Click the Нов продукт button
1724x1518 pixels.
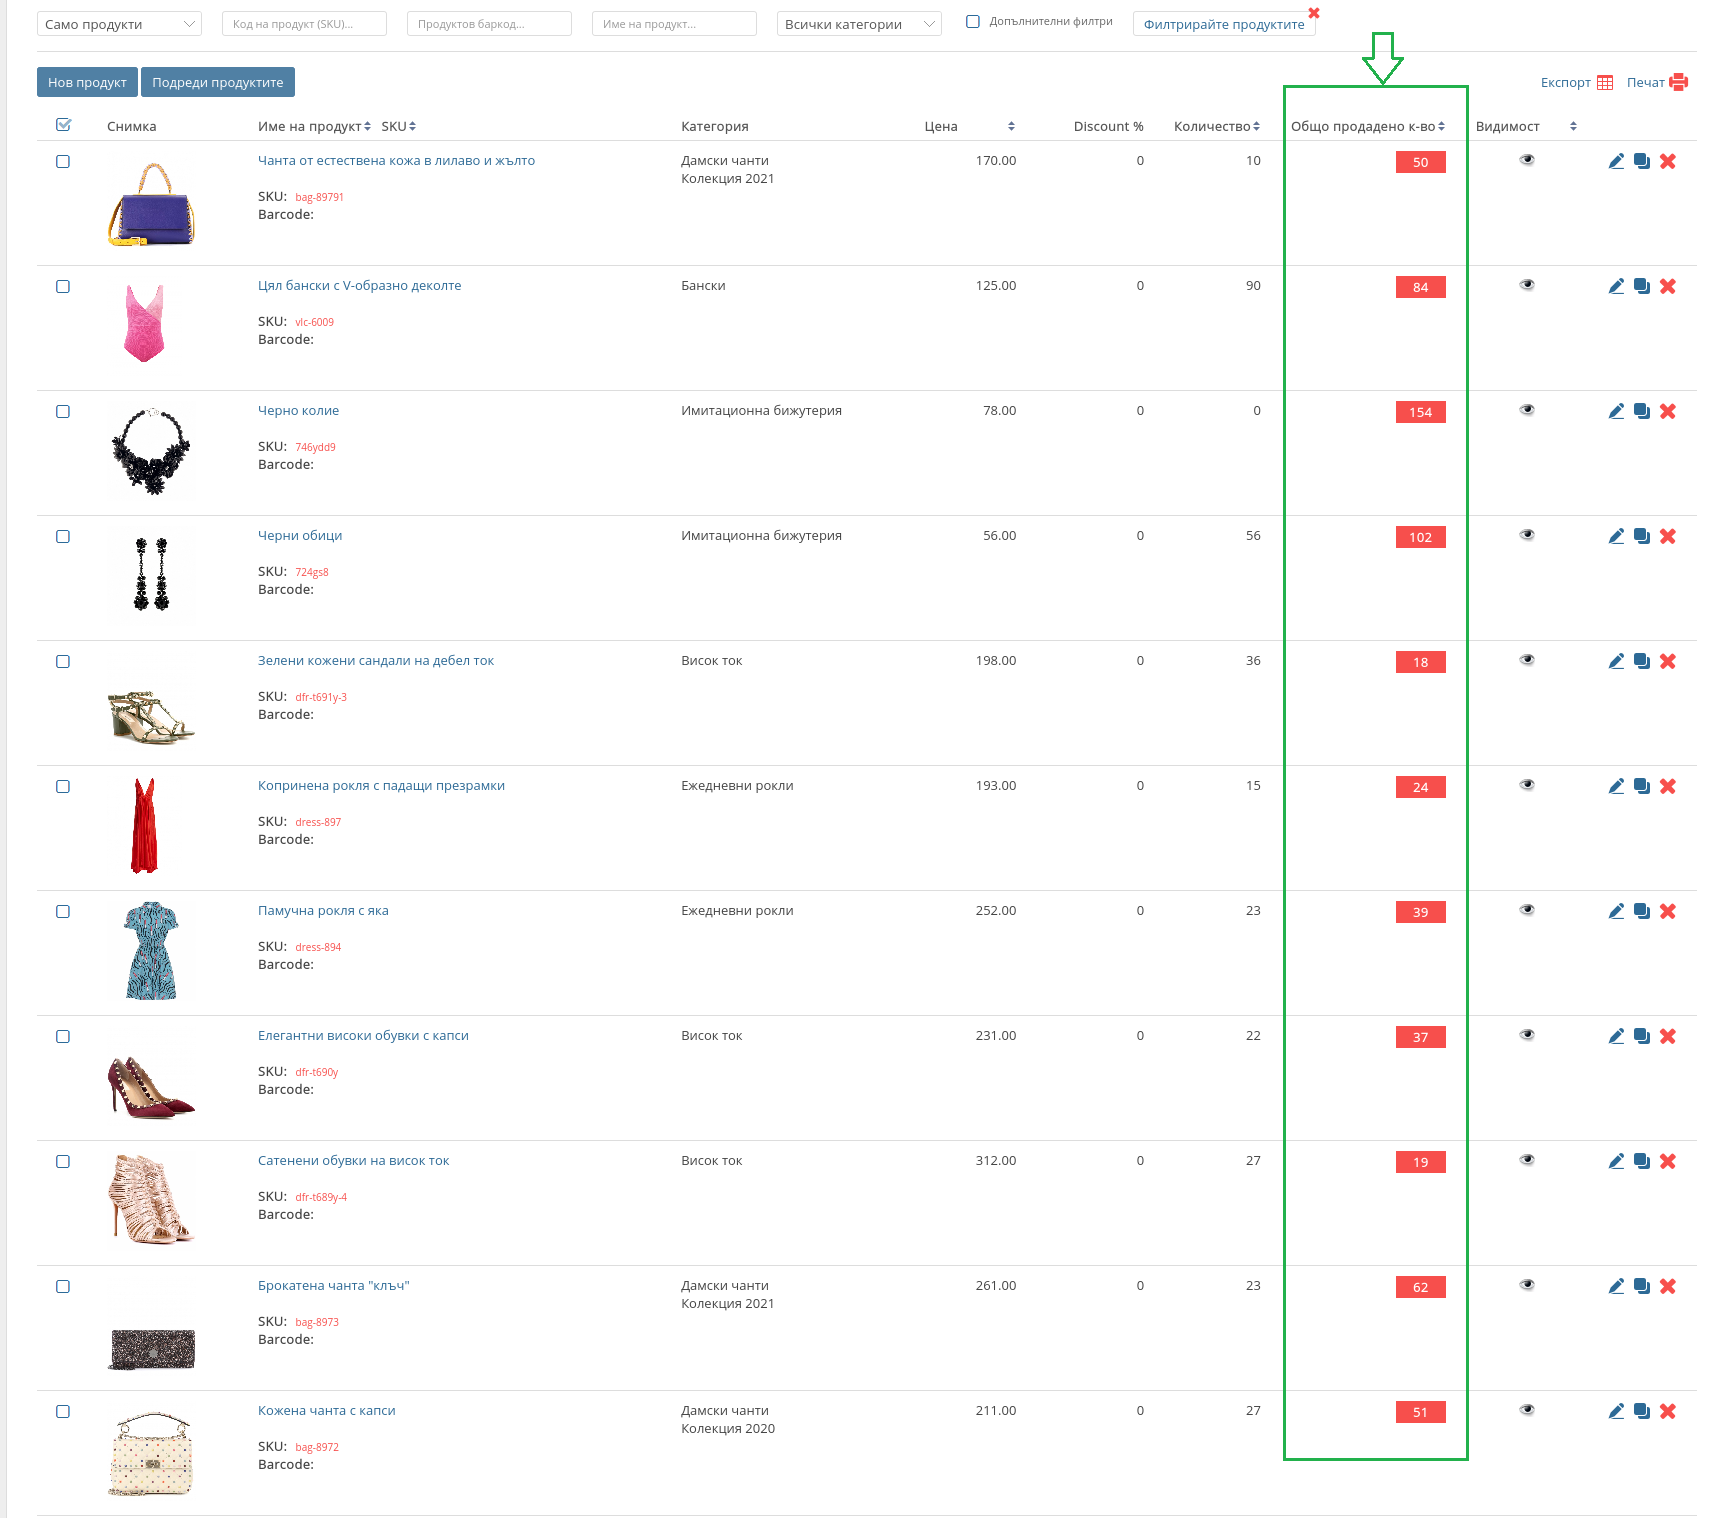(87, 82)
